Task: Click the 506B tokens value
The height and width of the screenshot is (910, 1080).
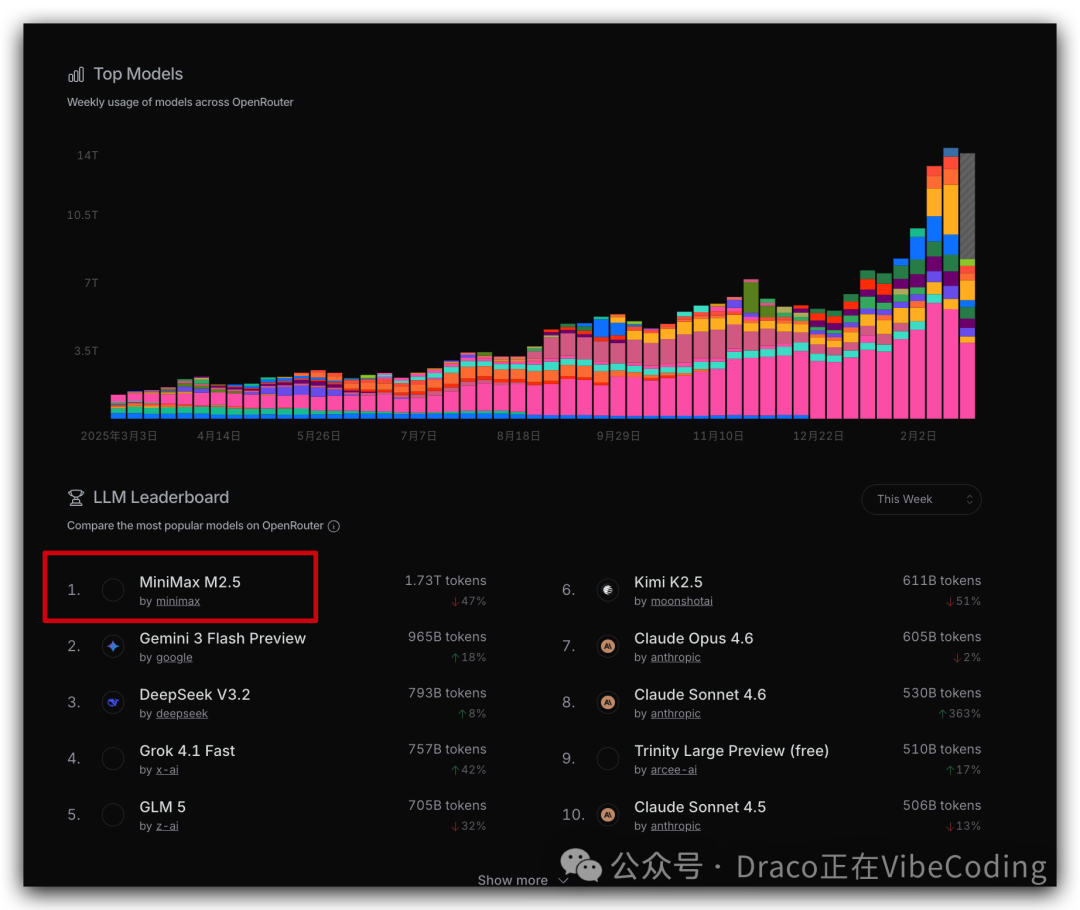Action: 942,806
